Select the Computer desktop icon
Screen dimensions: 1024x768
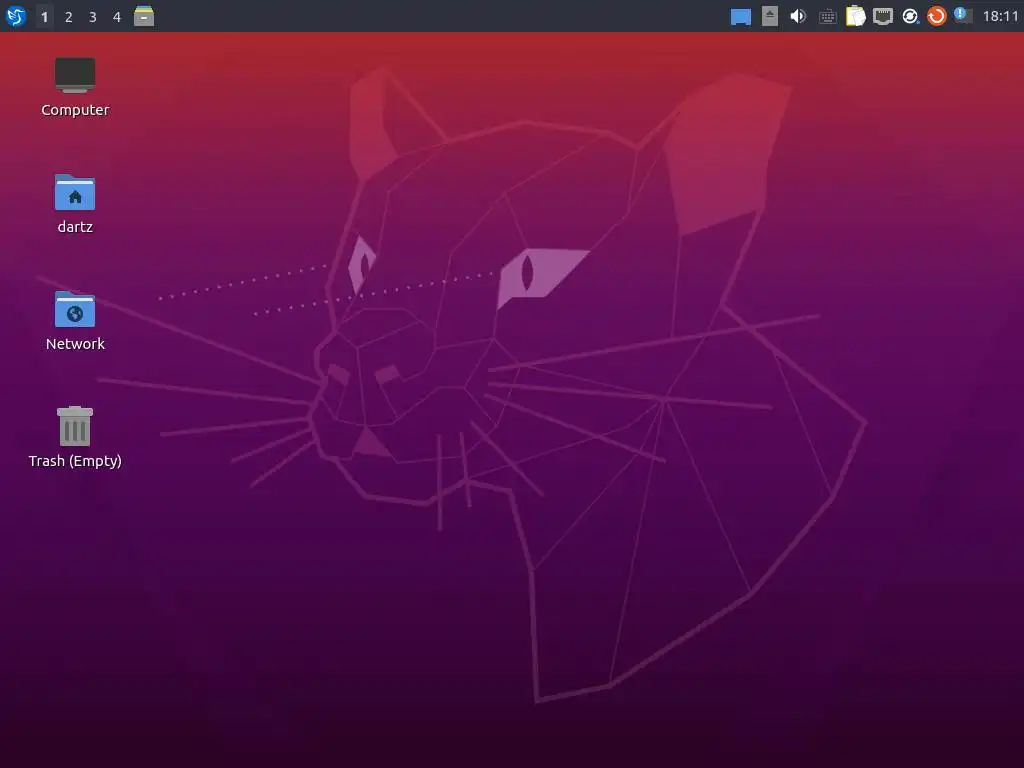(75, 75)
